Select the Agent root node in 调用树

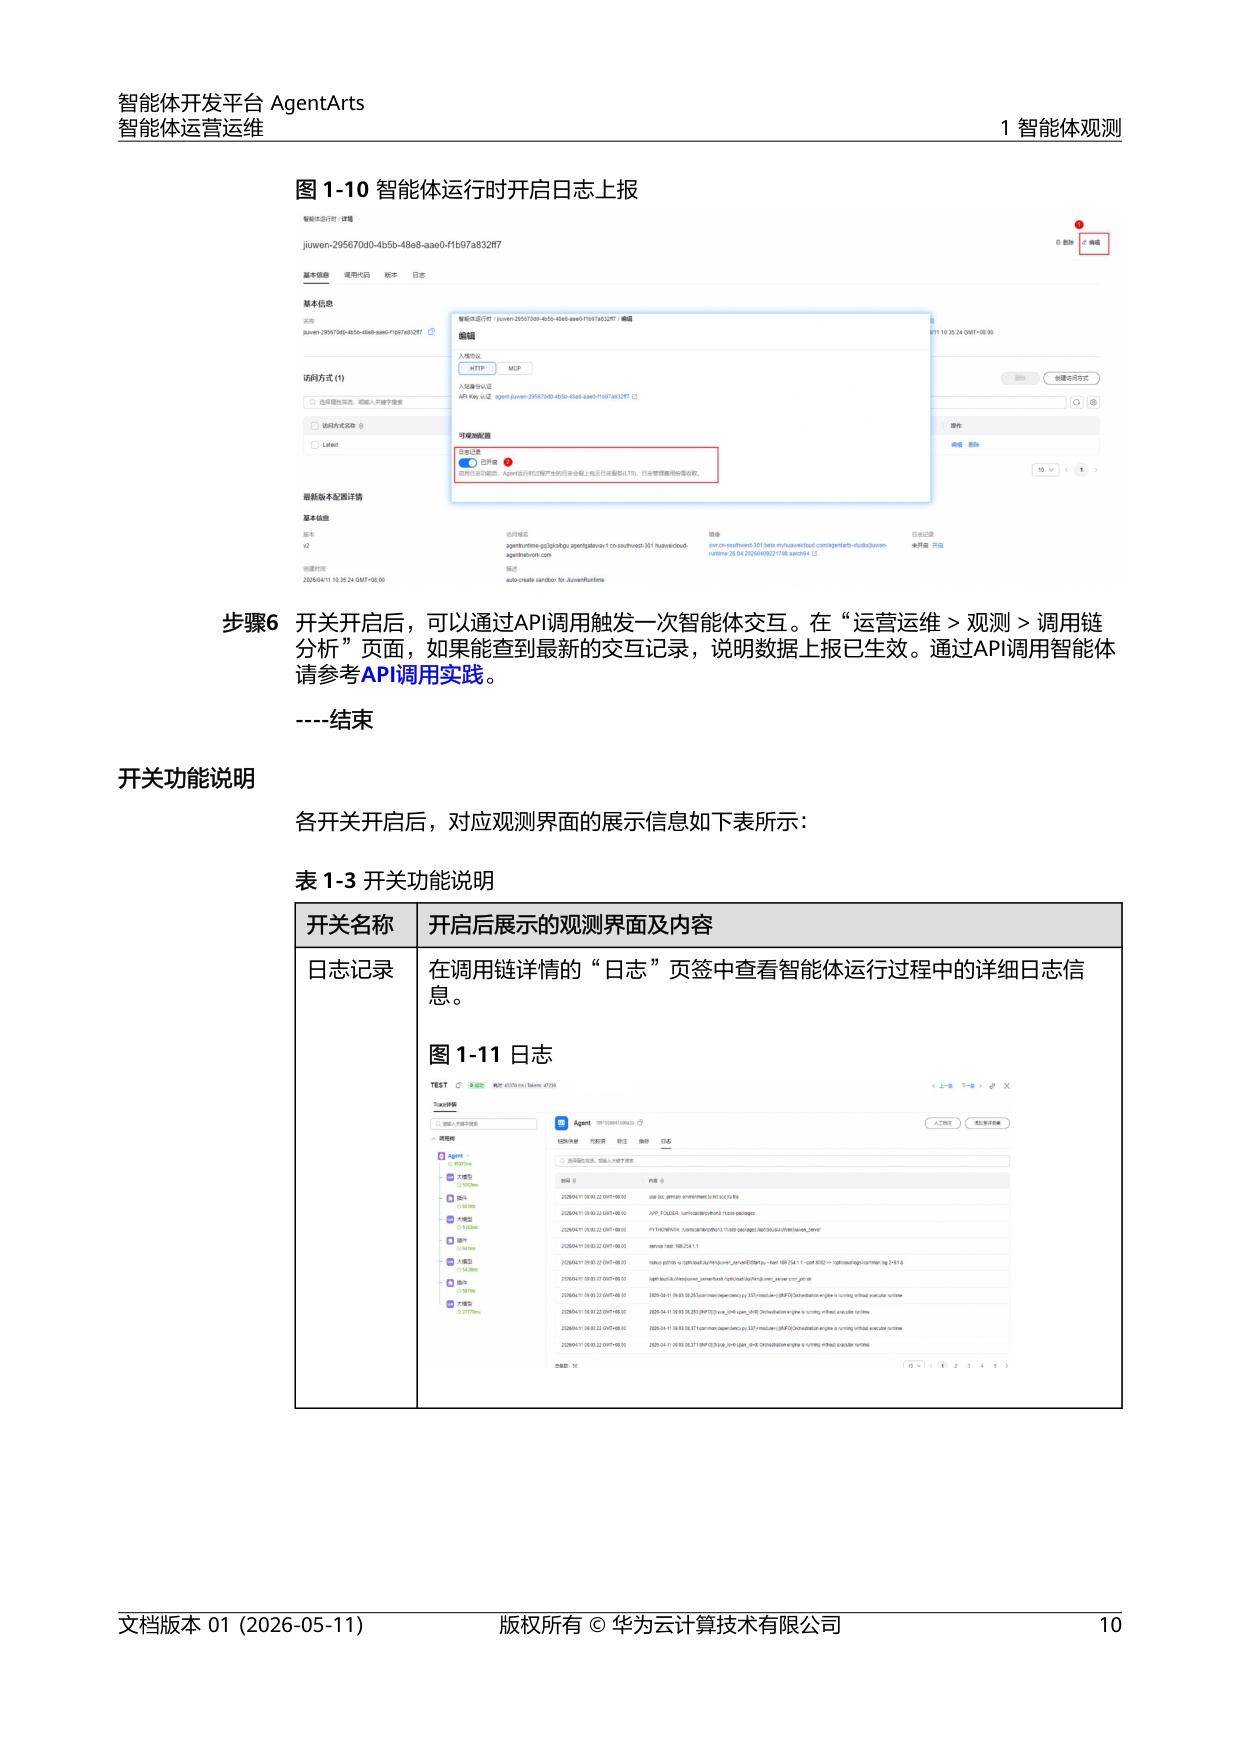tap(455, 1156)
